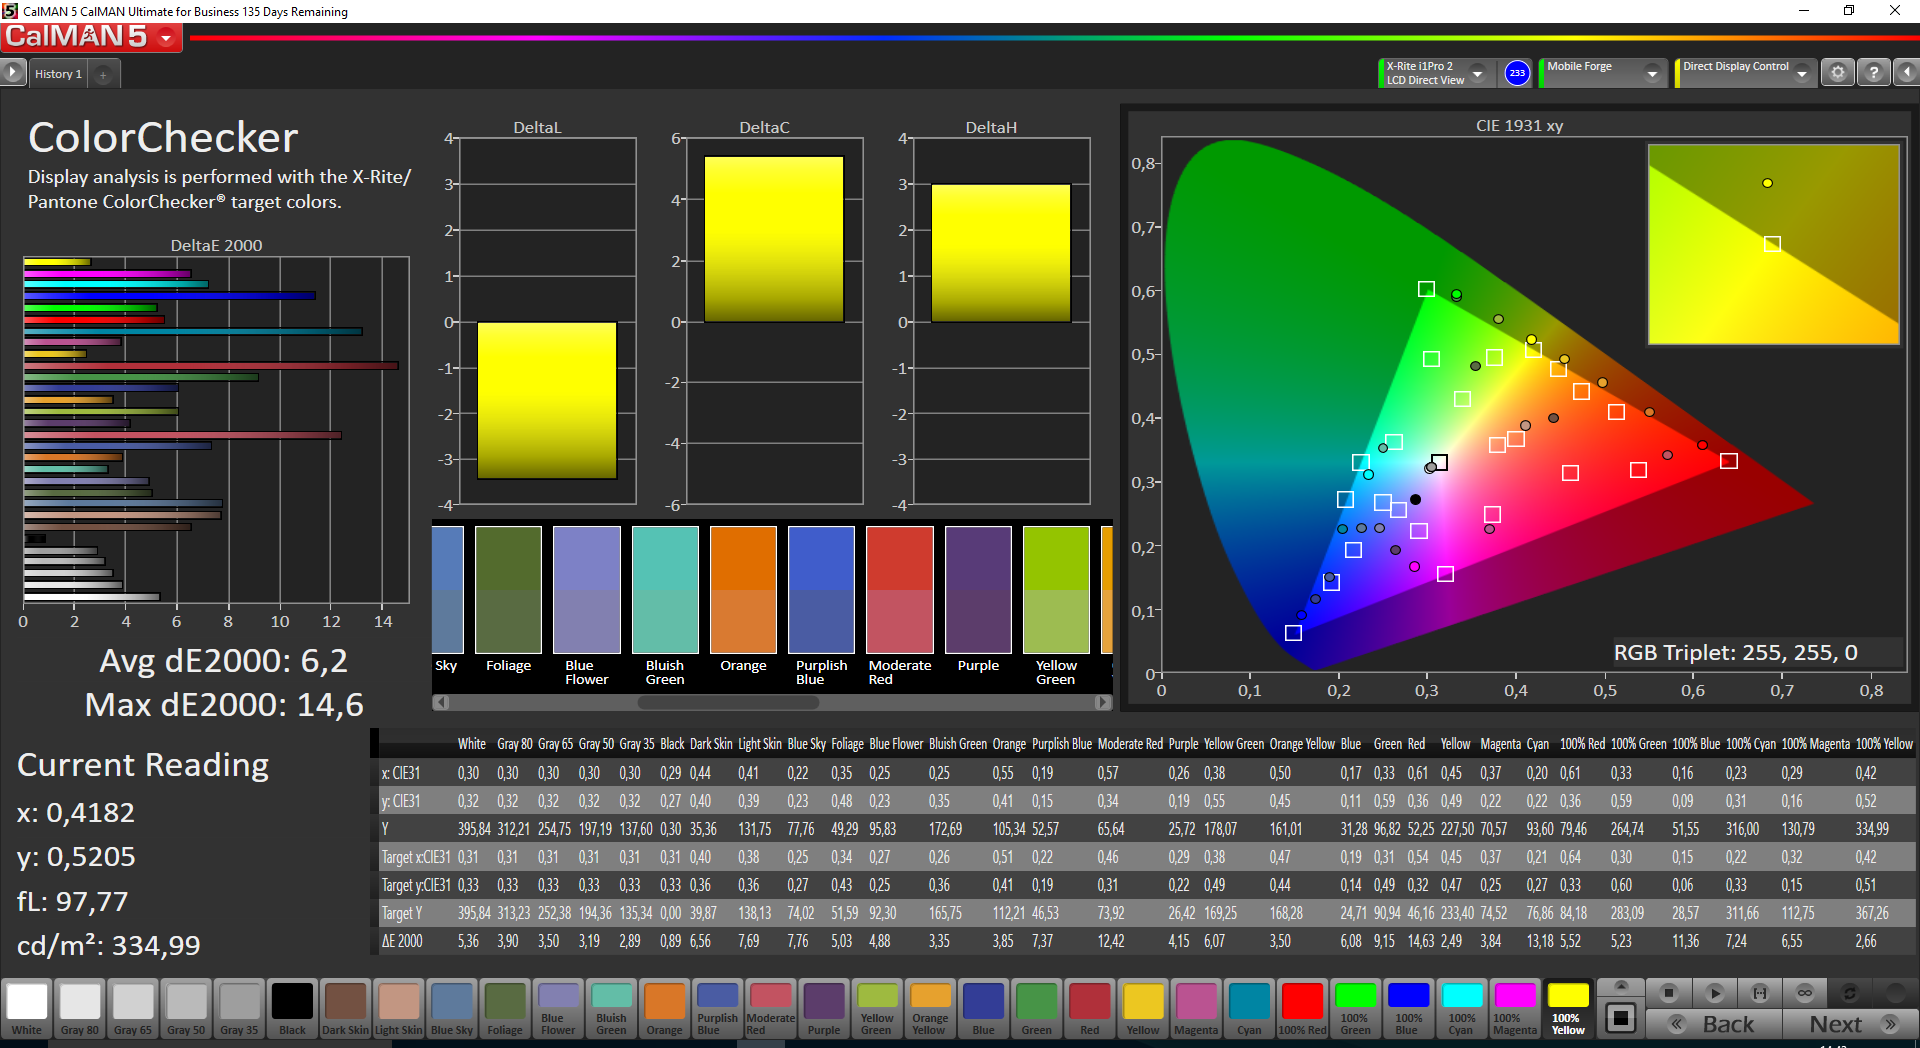1920x1048 pixels.
Task: Click the Read Series bracket button
Action: tap(1760, 993)
